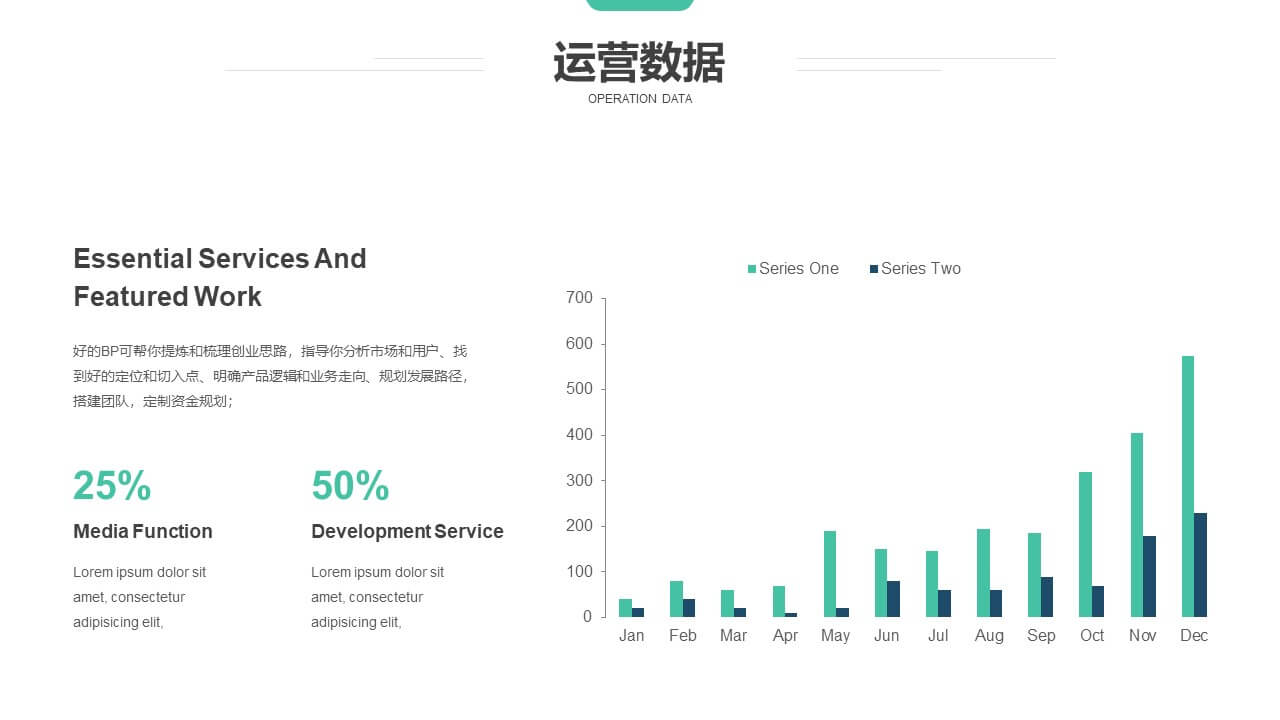The height and width of the screenshot is (720, 1280).
Task: Click the 700 value on the vertical axis
Action: point(580,298)
